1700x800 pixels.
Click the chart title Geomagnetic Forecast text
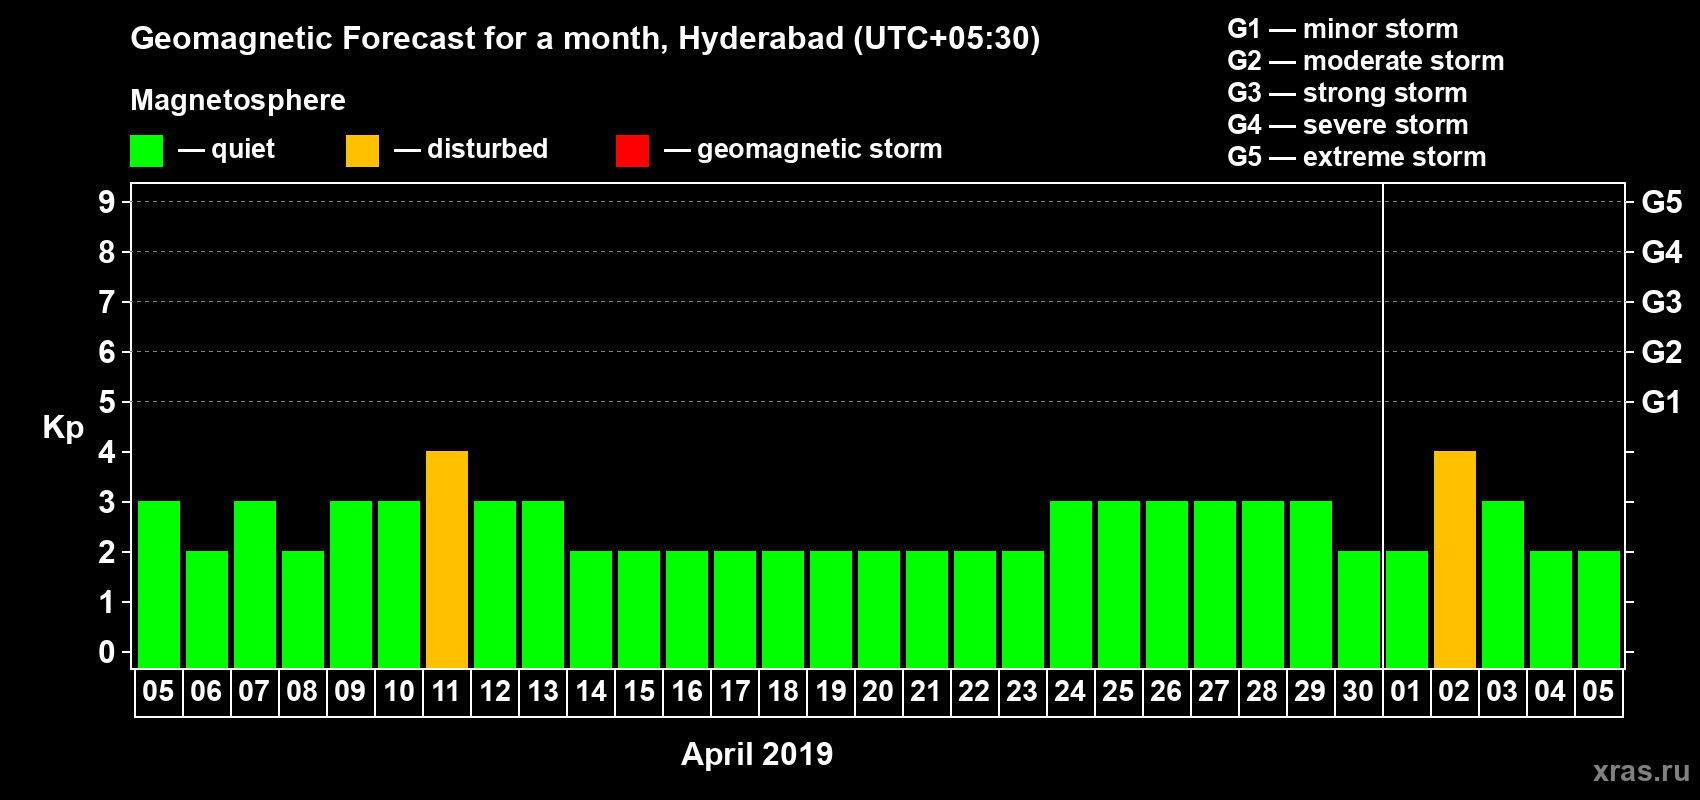point(585,38)
